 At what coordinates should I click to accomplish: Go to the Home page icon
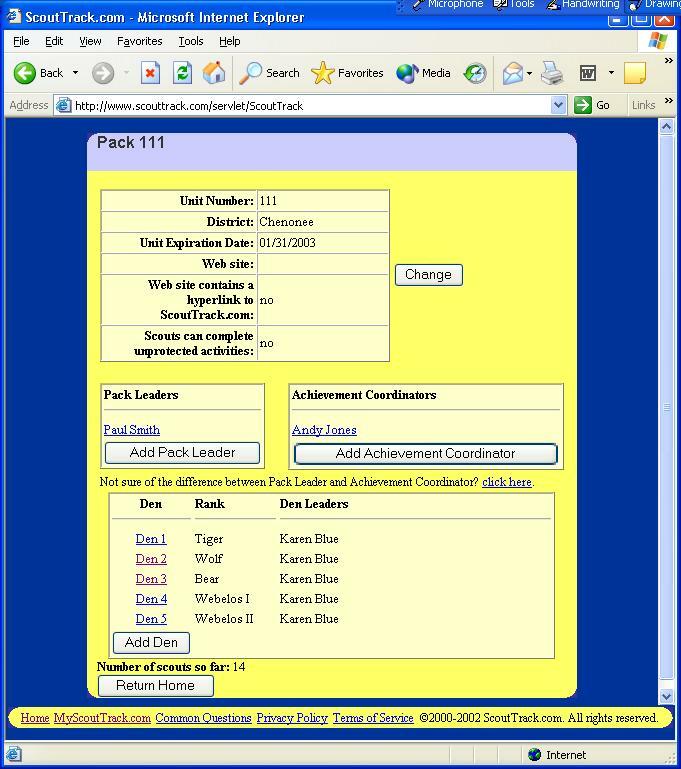(x=214, y=73)
